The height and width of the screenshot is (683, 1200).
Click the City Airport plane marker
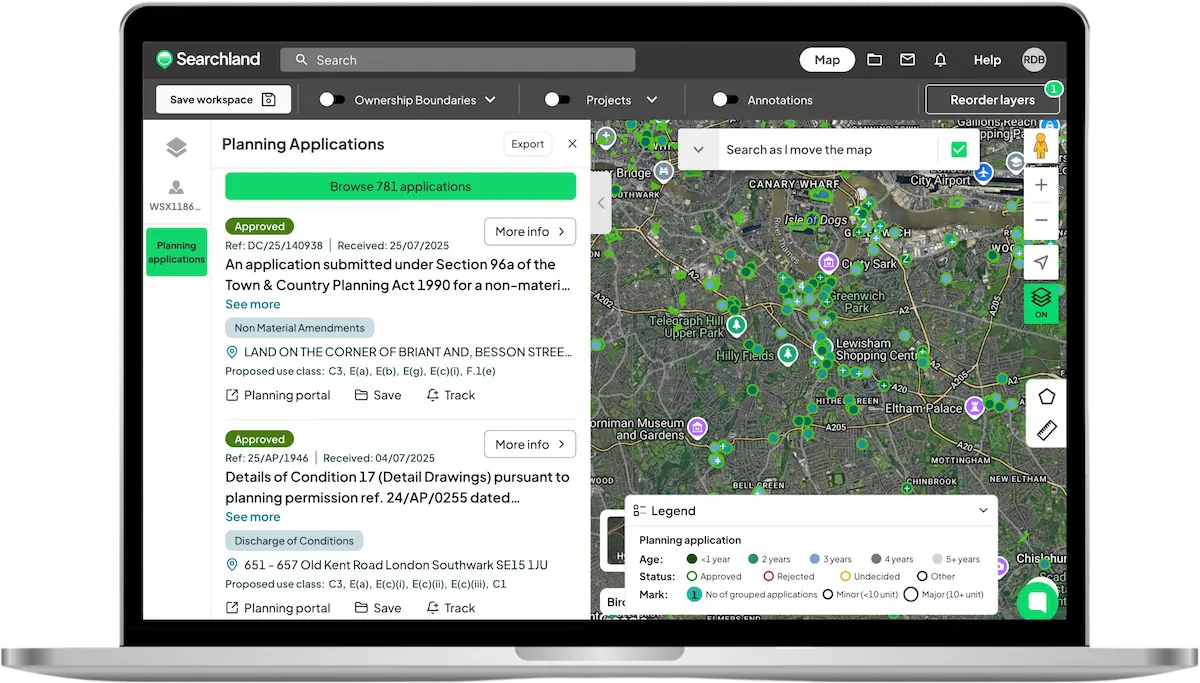click(x=985, y=172)
